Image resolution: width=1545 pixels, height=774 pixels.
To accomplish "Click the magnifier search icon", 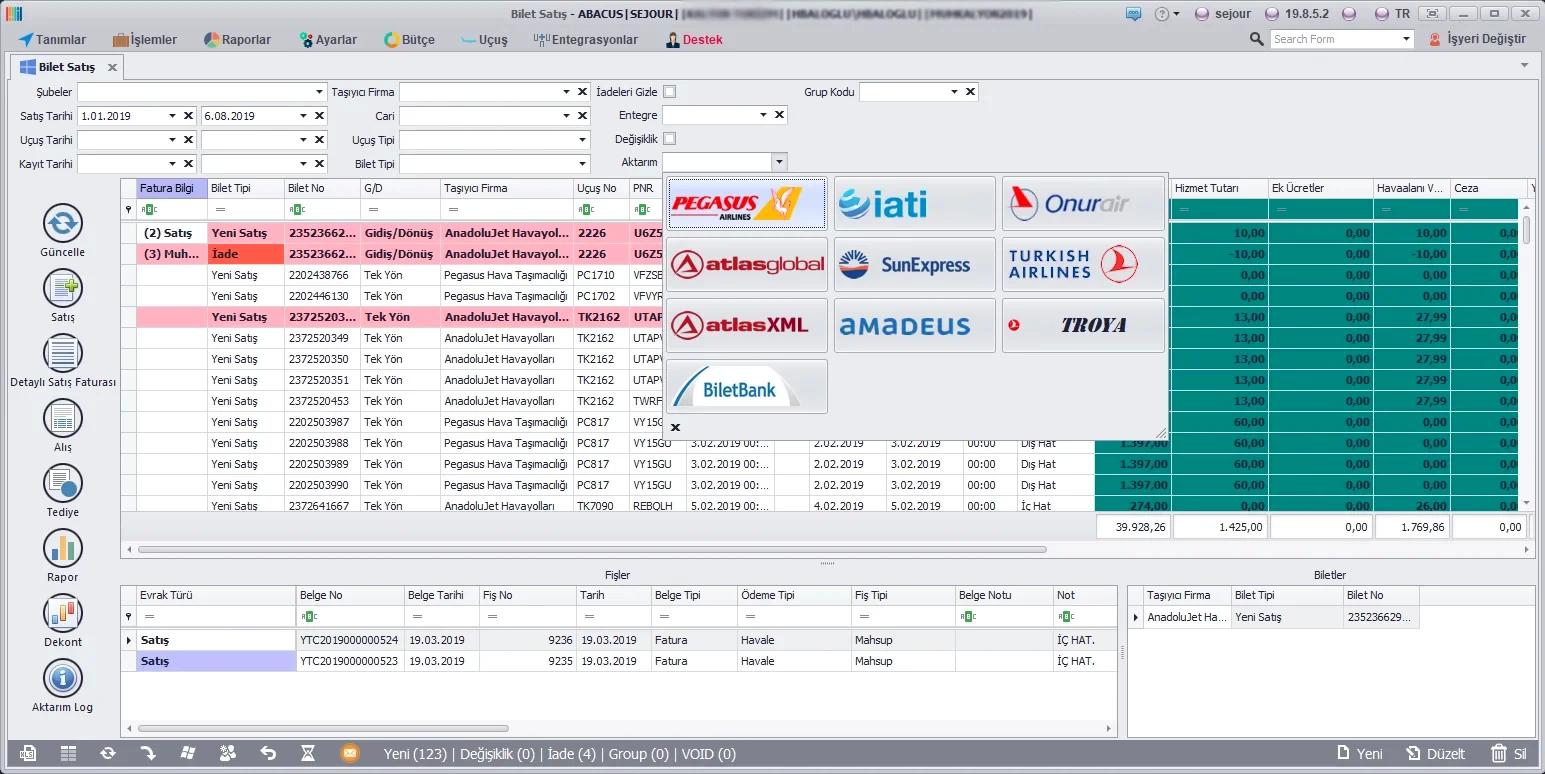I will pyautogui.click(x=1257, y=39).
